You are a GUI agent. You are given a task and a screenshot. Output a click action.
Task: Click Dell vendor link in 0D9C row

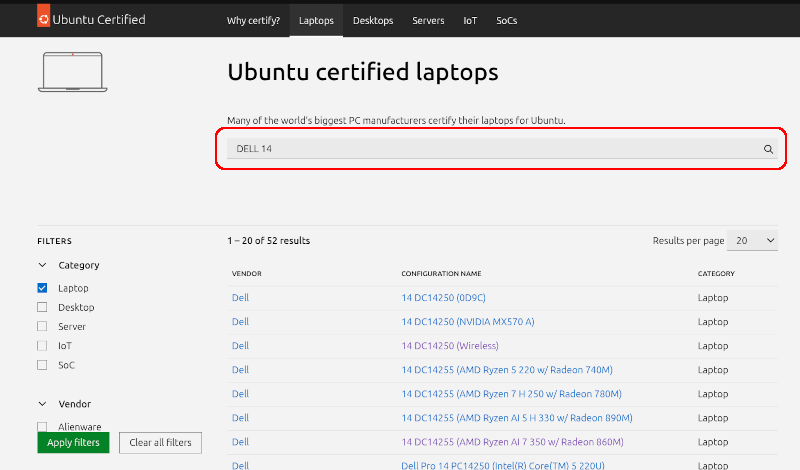pyautogui.click(x=240, y=298)
